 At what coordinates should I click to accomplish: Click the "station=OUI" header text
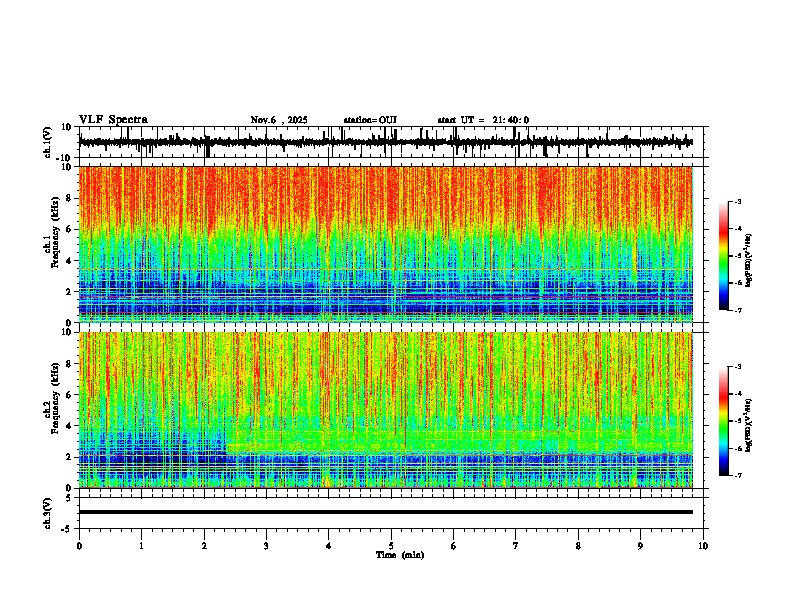[370, 120]
